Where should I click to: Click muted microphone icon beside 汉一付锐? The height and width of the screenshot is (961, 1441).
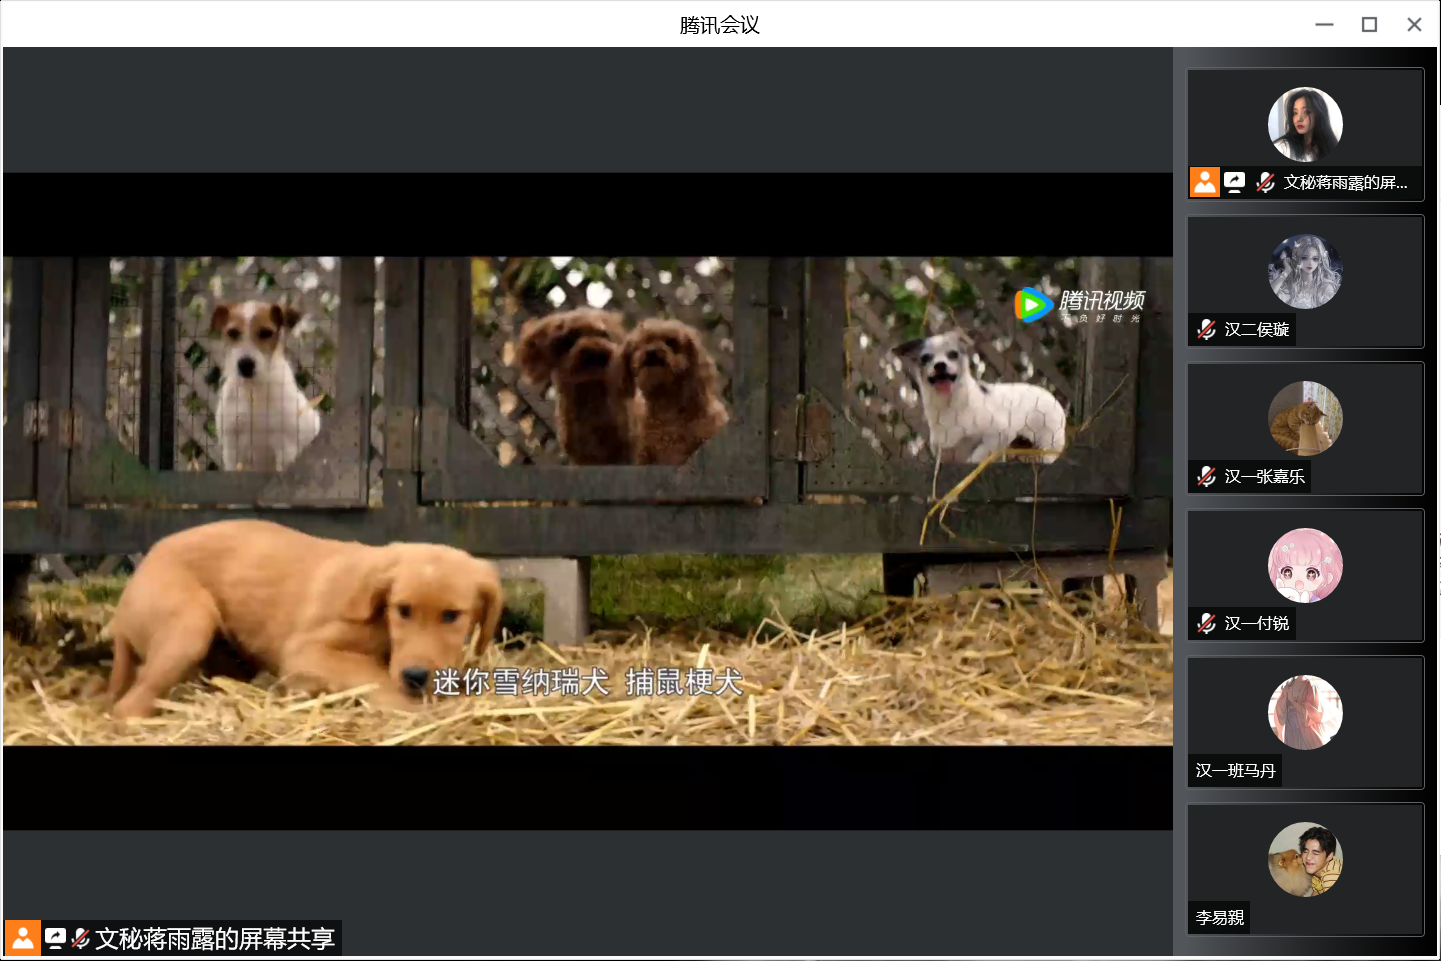click(1207, 623)
